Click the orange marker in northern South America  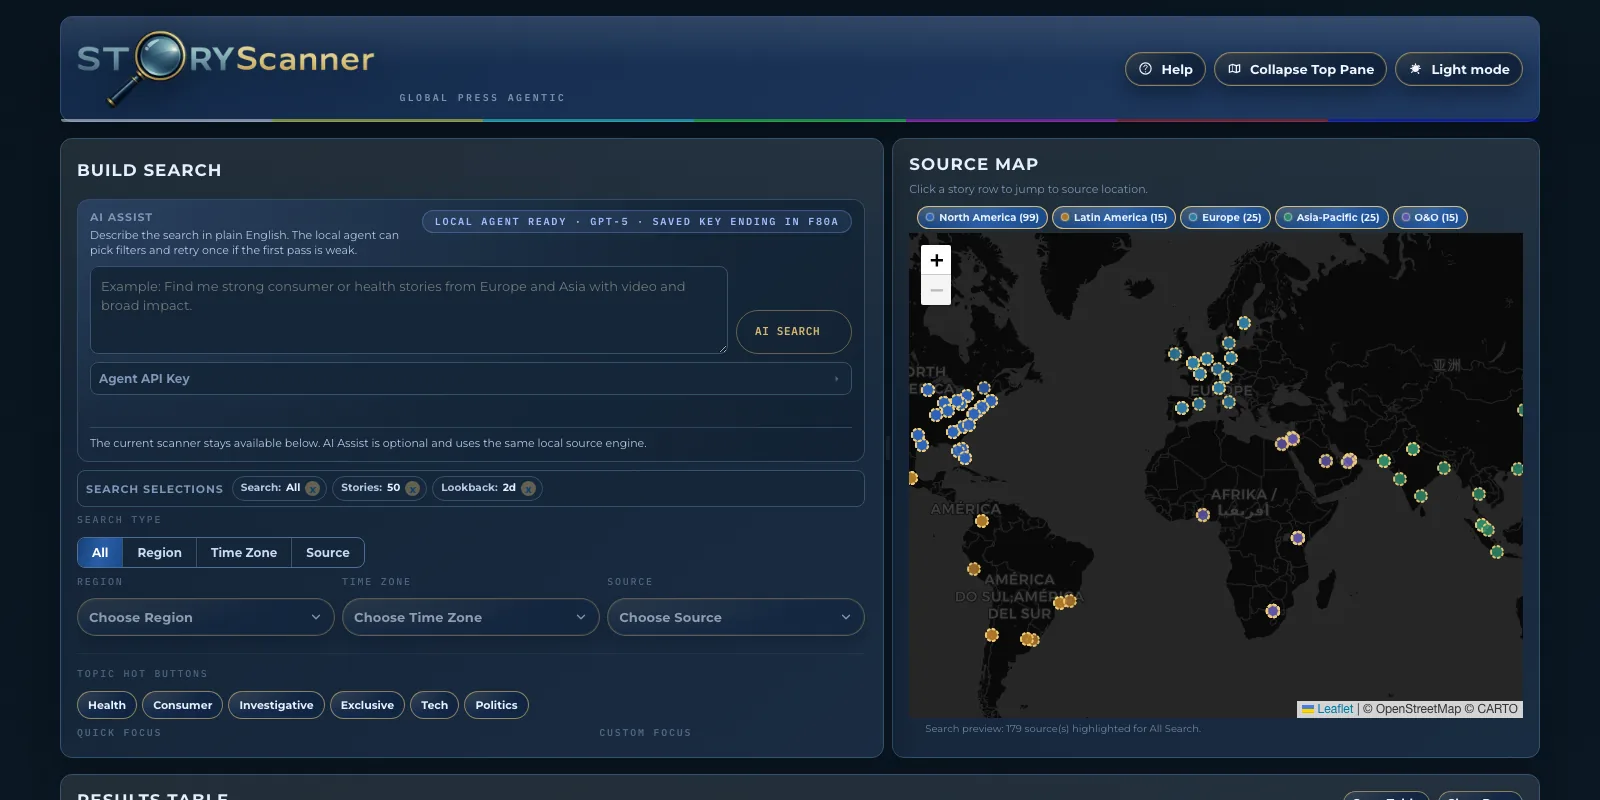(982, 521)
